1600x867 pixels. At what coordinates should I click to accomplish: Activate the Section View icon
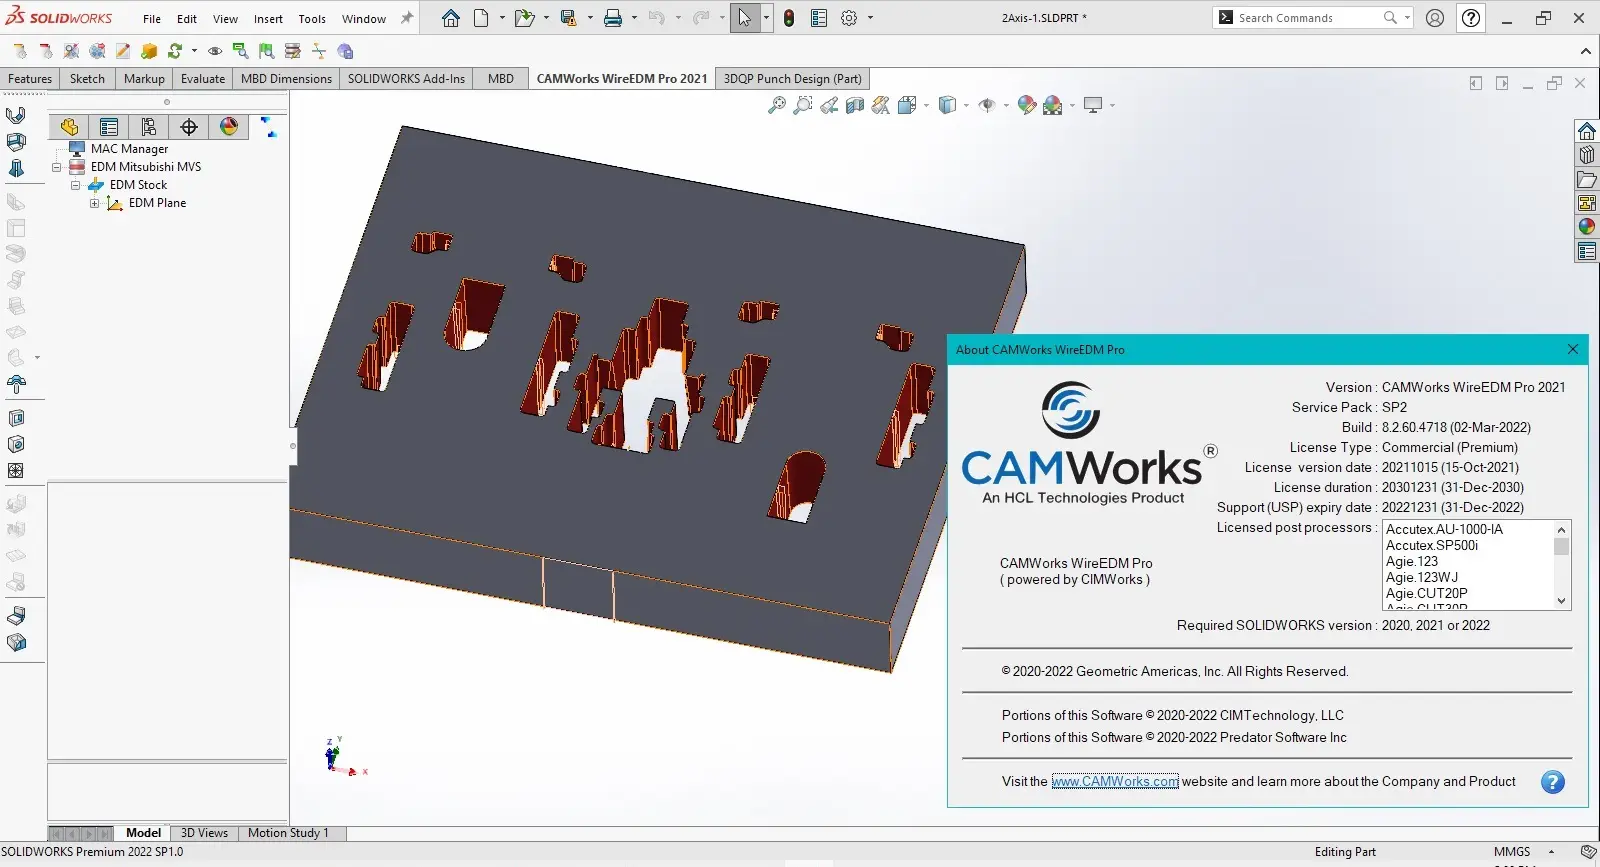(855, 105)
